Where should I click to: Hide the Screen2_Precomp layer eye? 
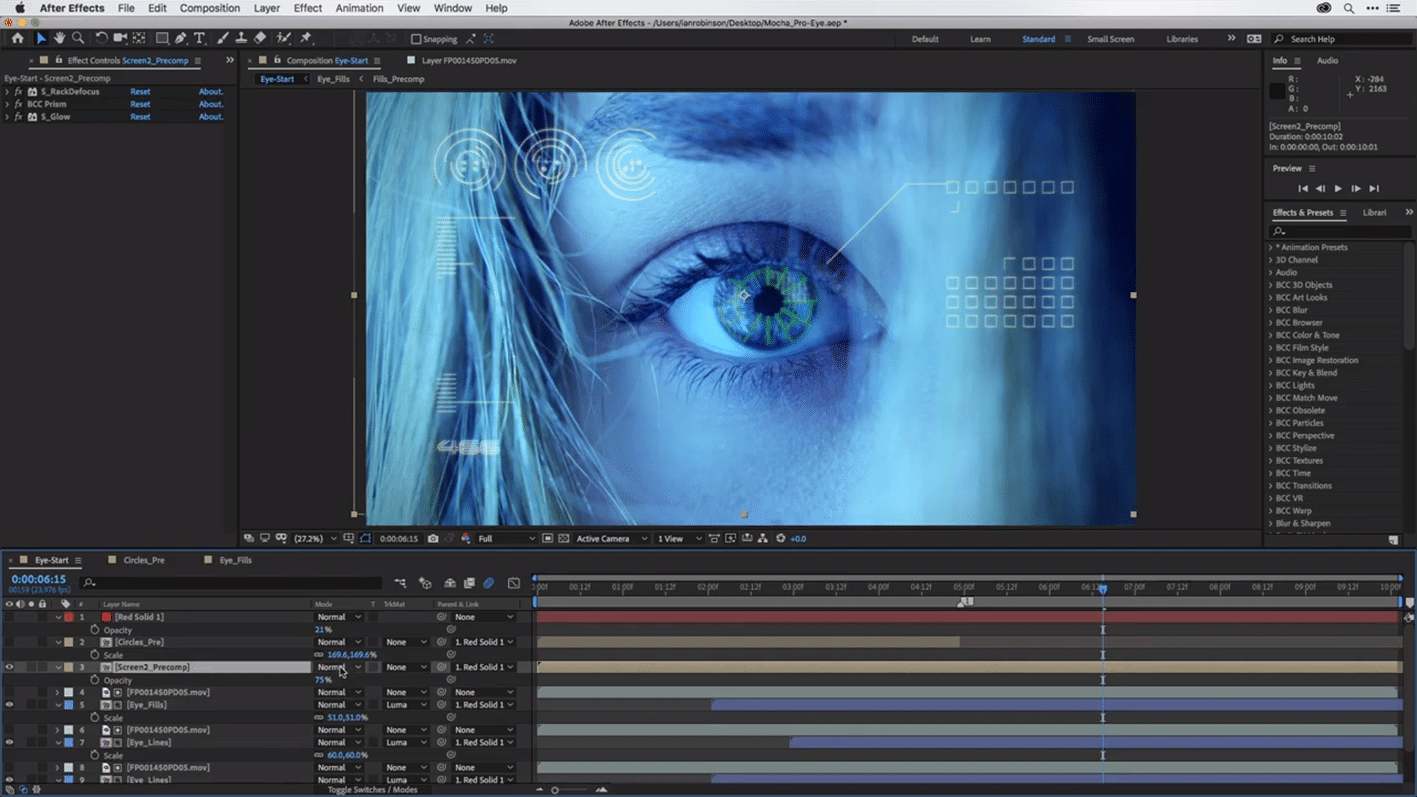(9, 667)
